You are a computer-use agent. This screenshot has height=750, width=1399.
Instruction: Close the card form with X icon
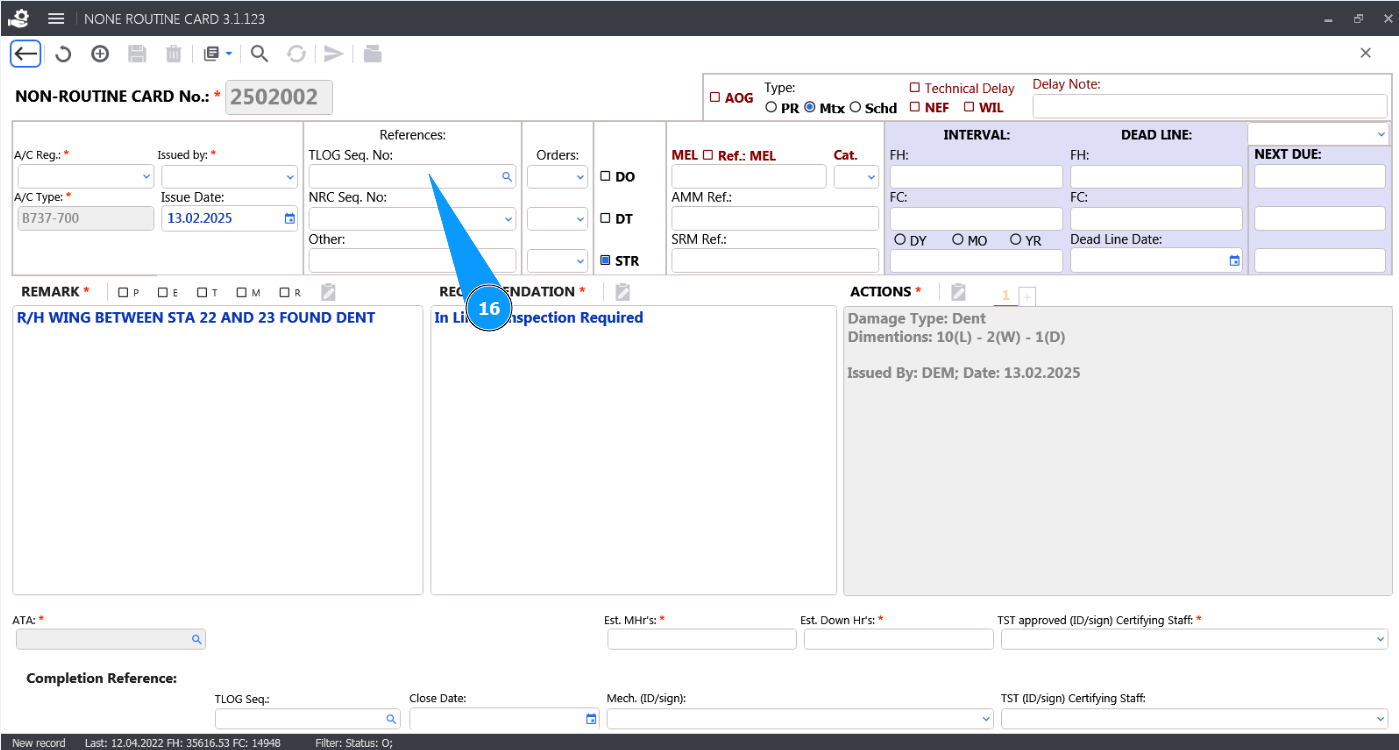[1366, 53]
